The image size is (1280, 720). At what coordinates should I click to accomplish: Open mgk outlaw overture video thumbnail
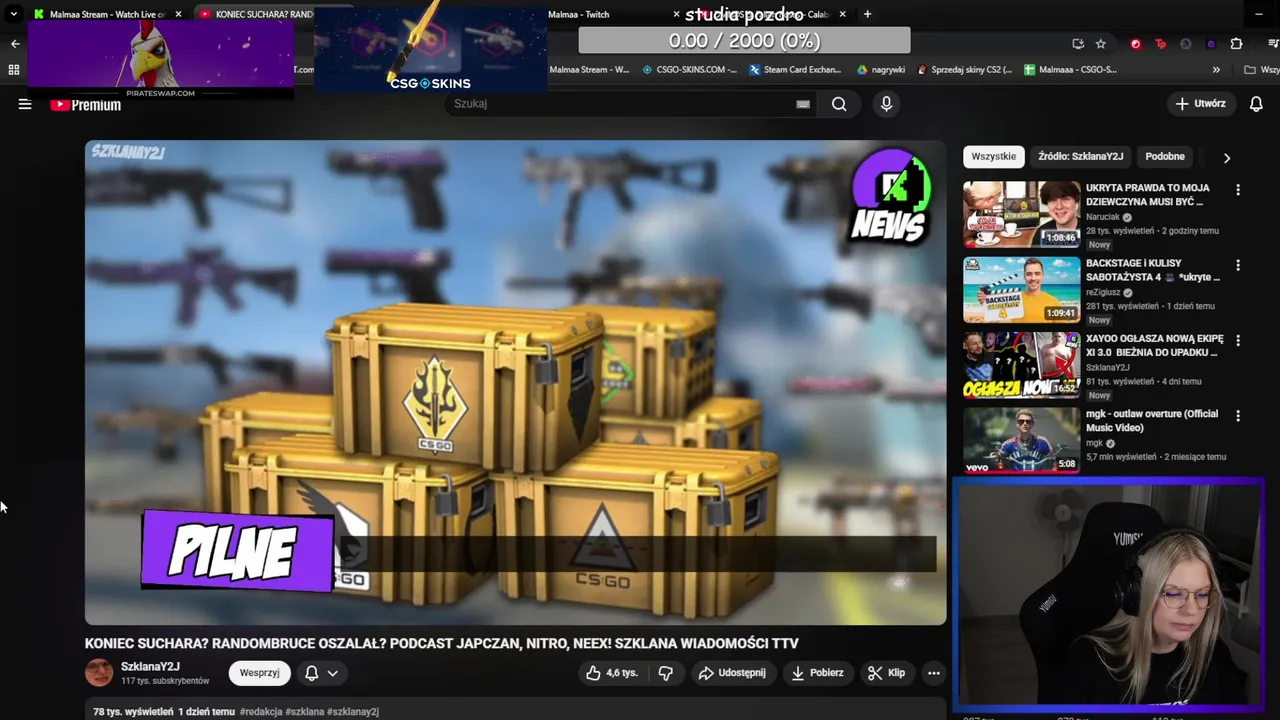(1021, 440)
